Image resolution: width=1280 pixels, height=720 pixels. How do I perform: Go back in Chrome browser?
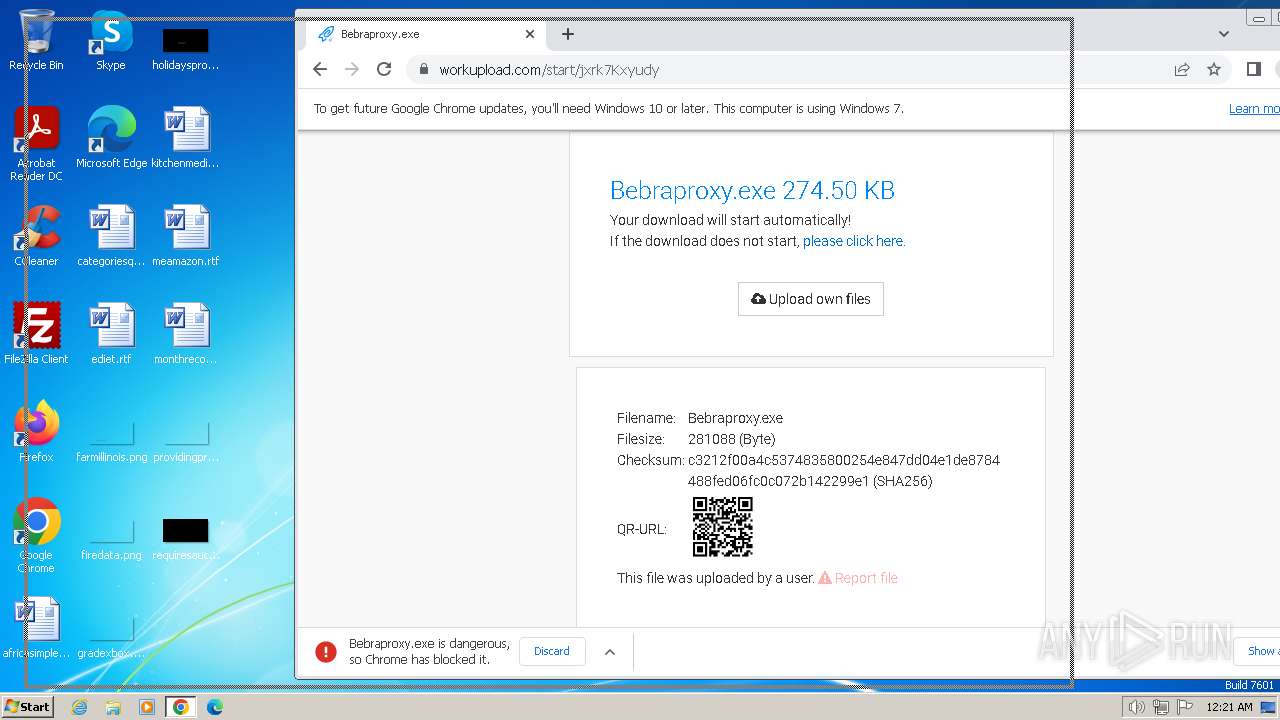pos(320,69)
